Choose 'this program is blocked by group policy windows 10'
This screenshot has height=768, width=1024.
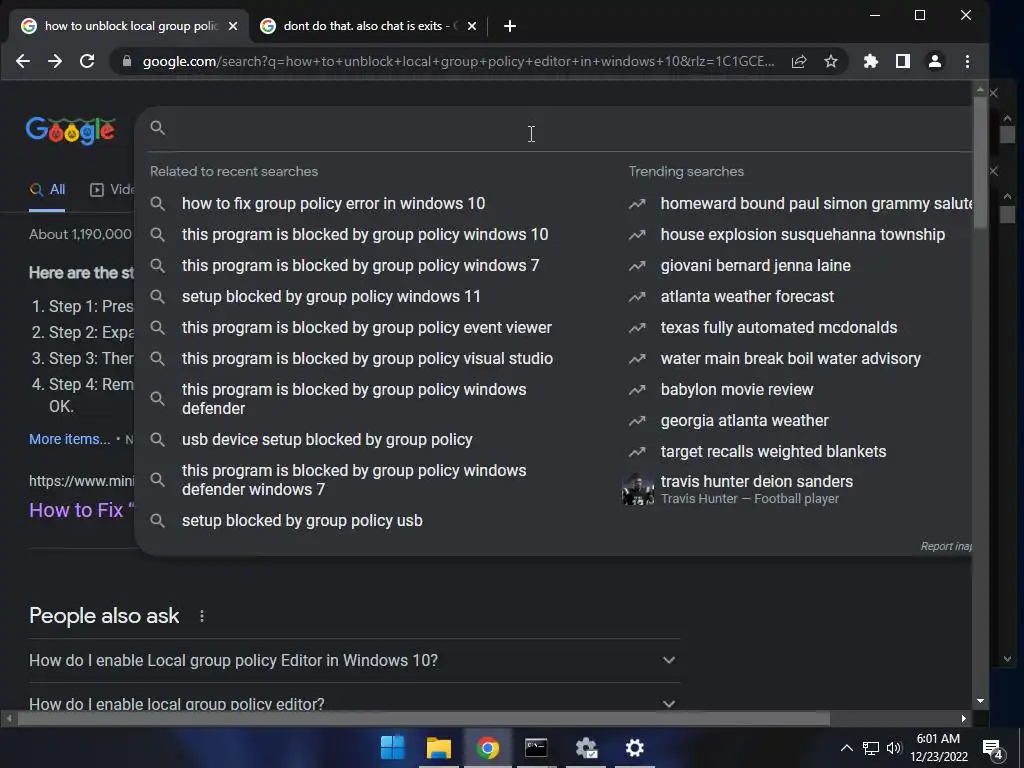pos(364,234)
